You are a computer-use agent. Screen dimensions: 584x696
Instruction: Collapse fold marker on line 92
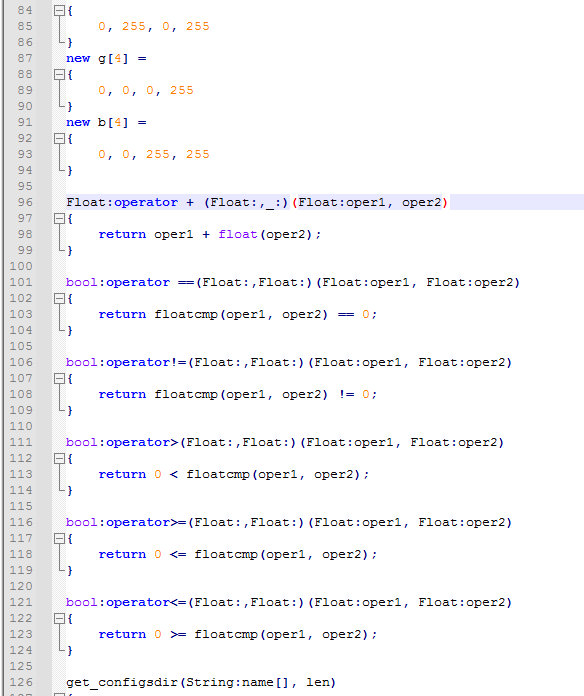[x=59, y=138]
